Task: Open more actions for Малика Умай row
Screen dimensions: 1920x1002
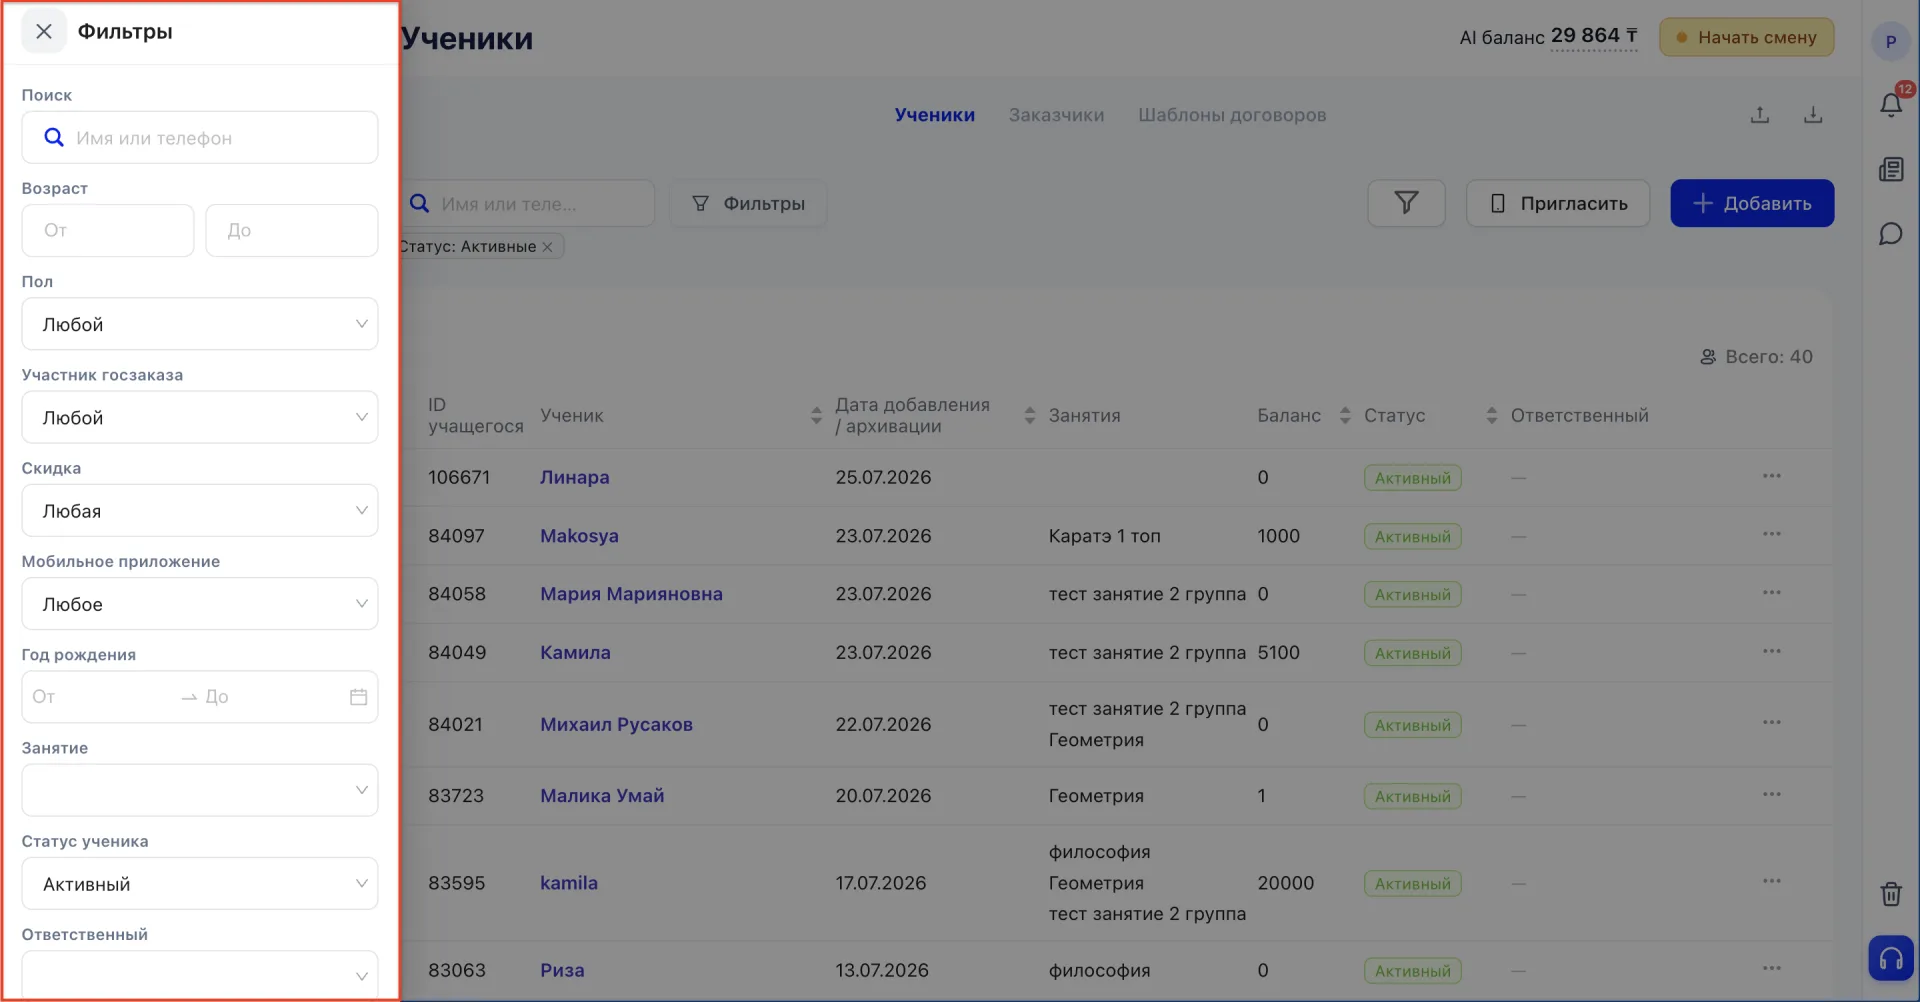Action: (1772, 794)
